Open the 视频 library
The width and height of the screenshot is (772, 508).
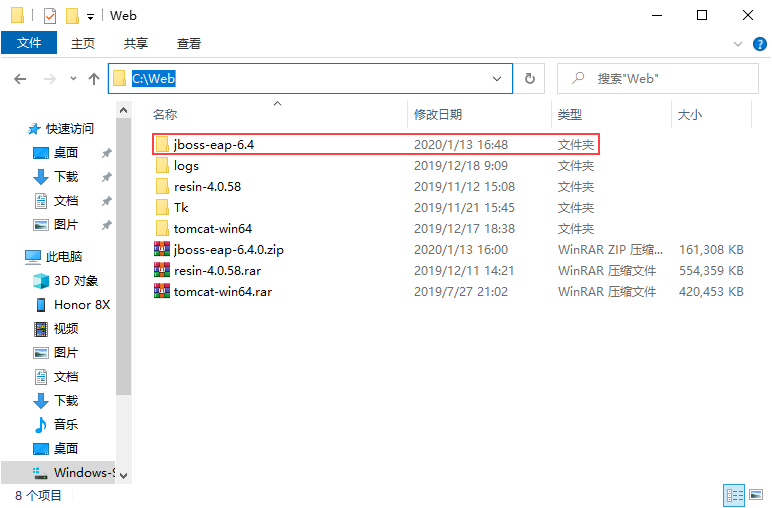click(55, 328)
